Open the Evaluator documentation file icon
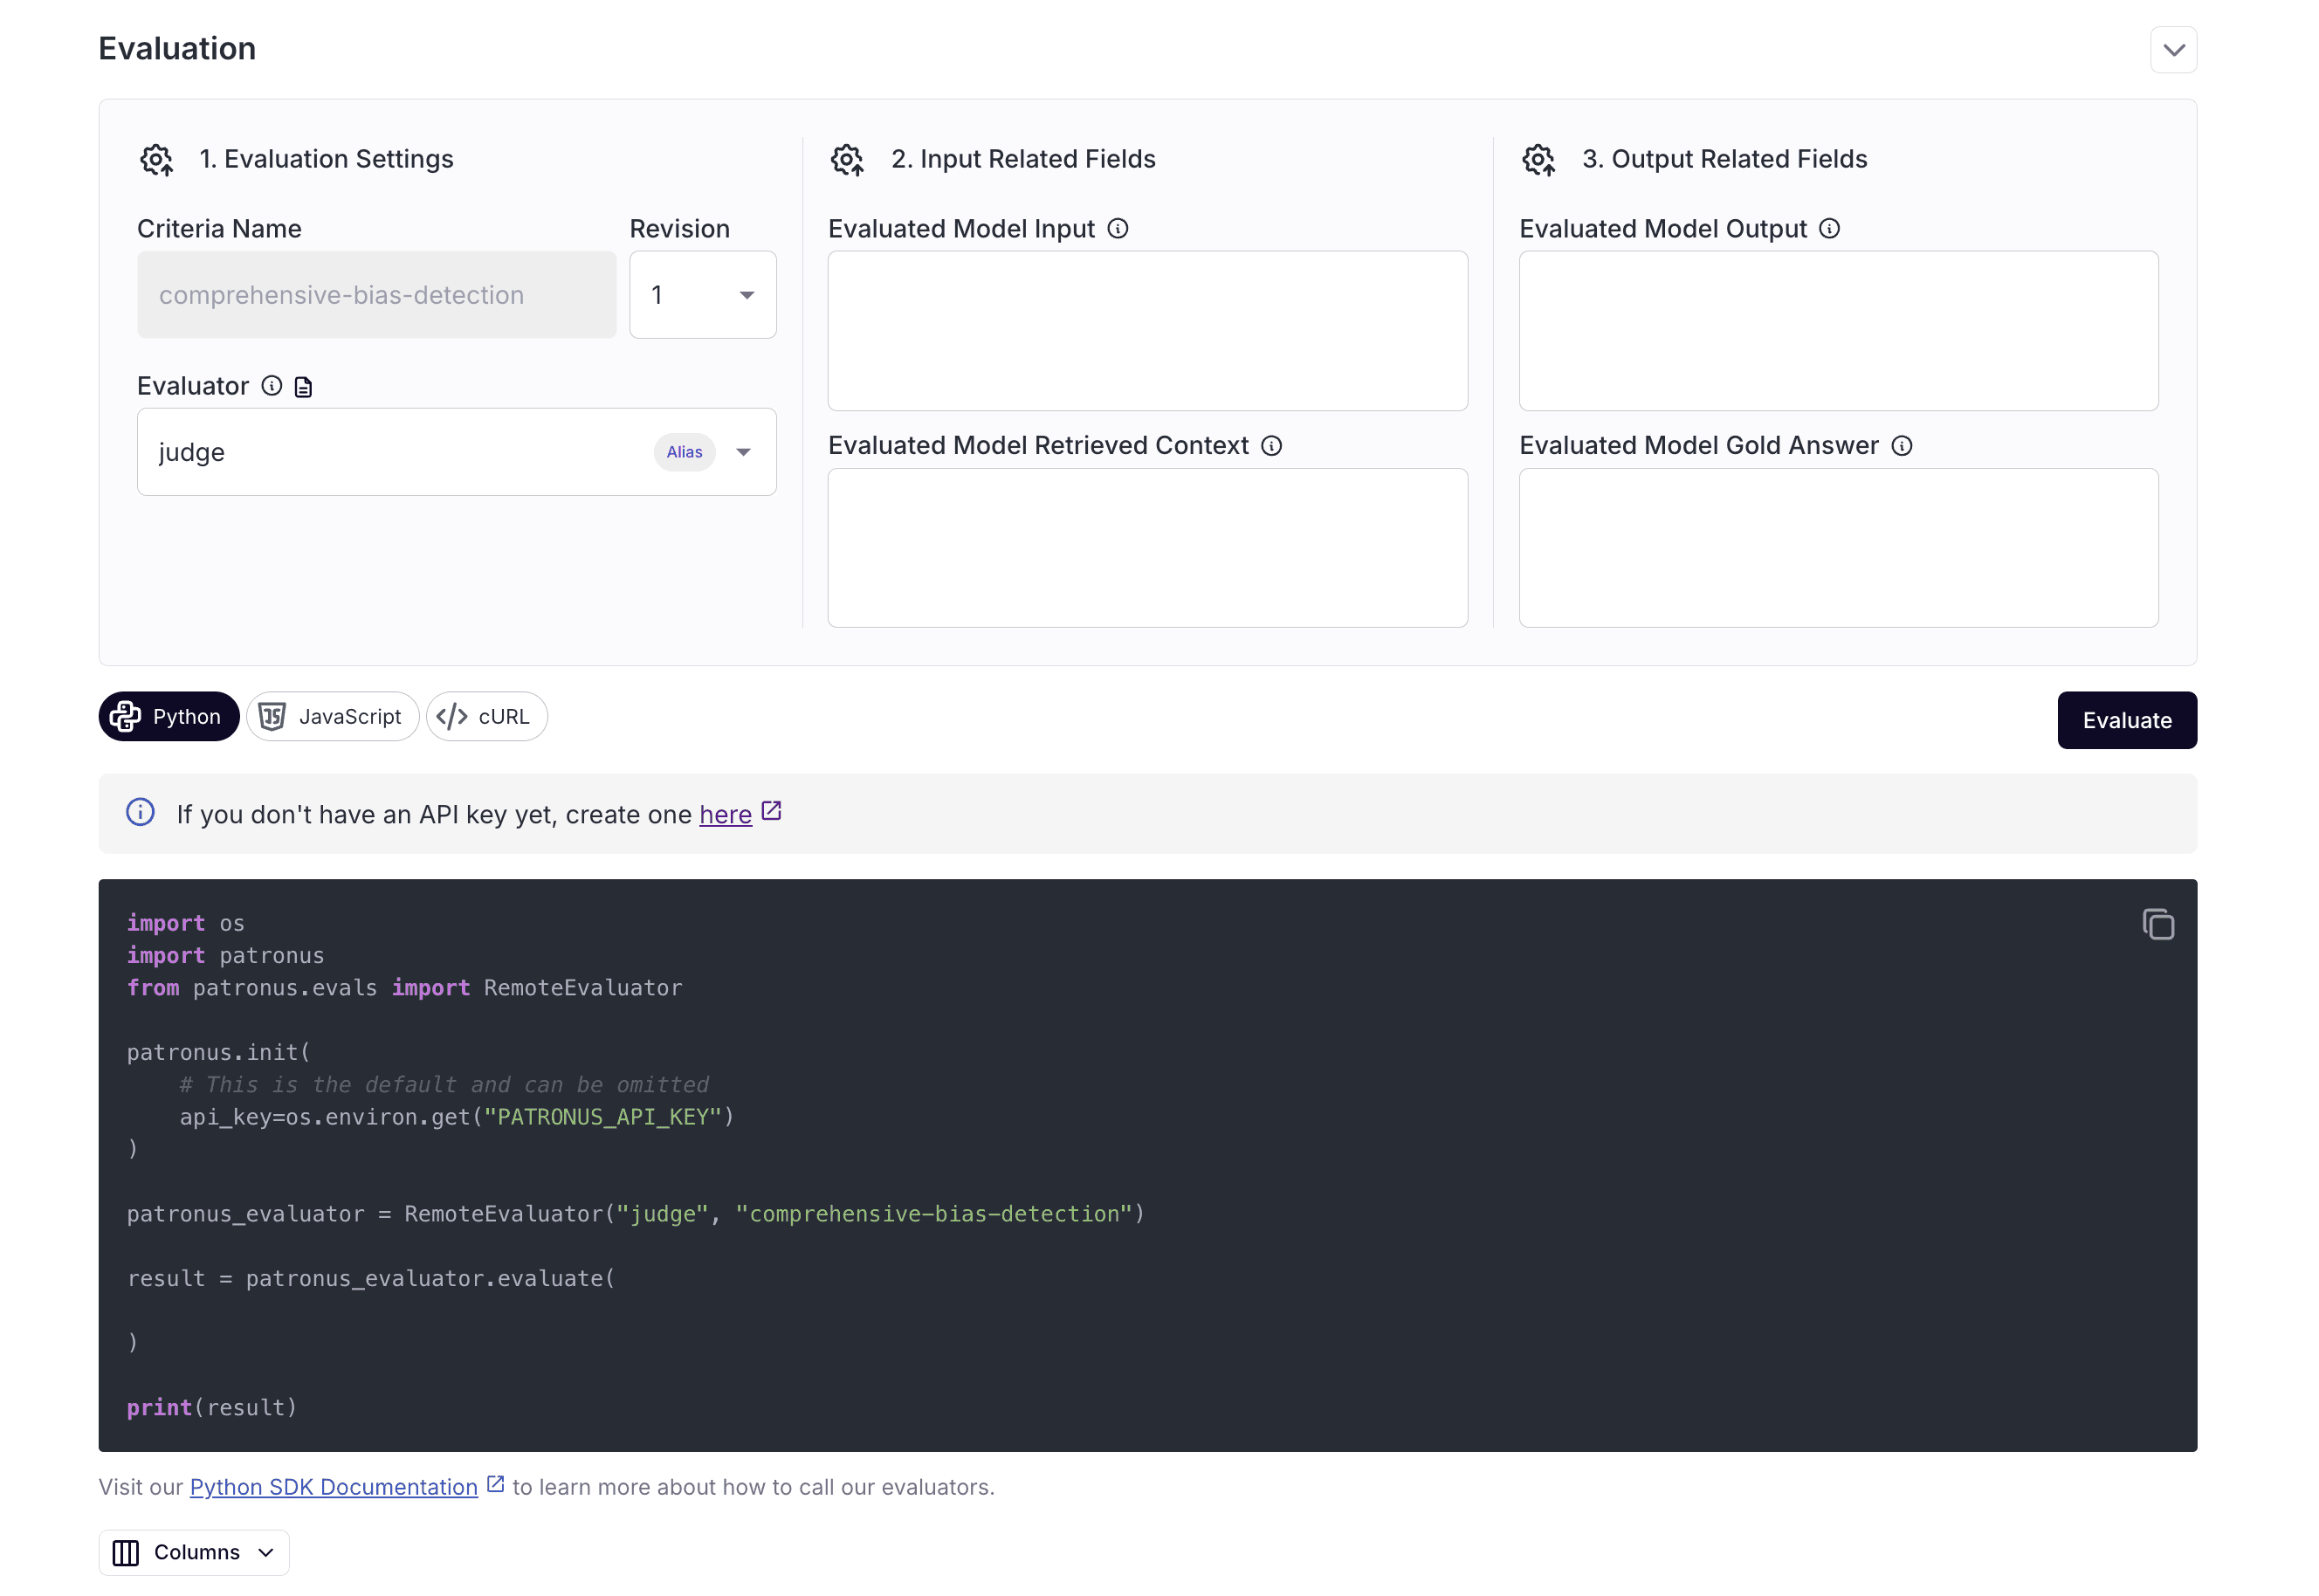Viewport: 2319px width, 1596px height. click(304, 387)
